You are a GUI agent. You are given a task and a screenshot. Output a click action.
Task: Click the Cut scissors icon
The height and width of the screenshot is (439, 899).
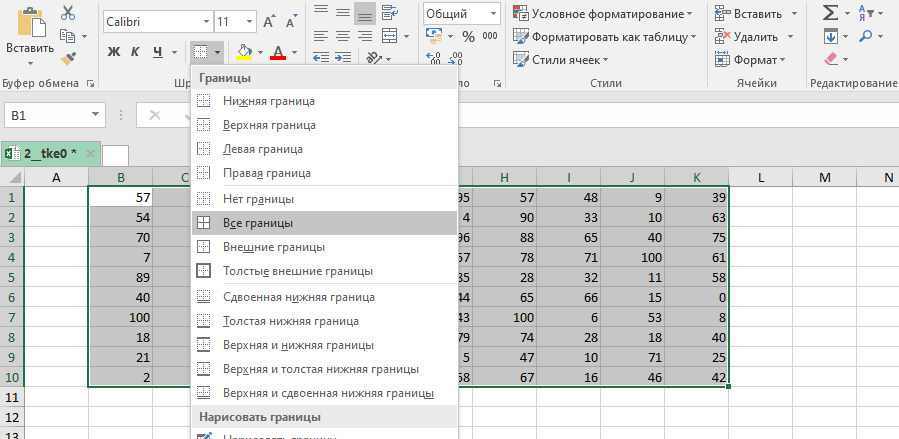pos(68,13)
